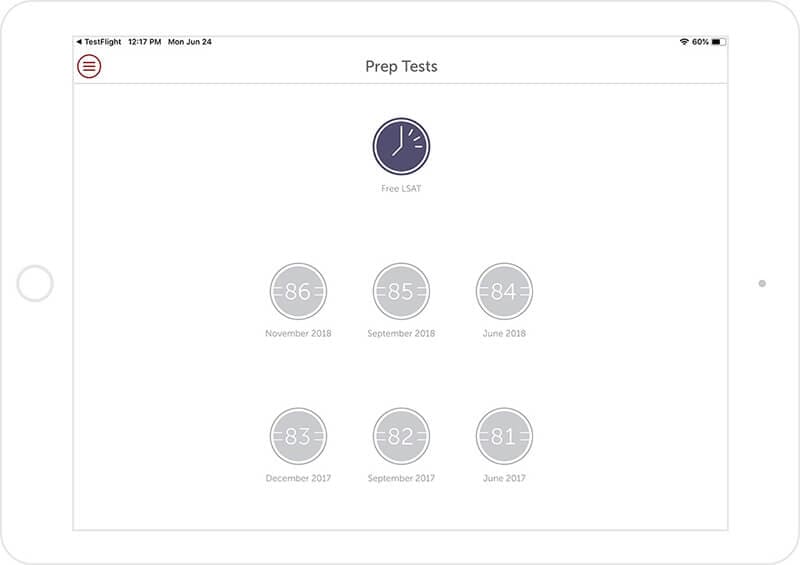Select the September 2018 label
800x565 pixels.
tap(401, 333)
